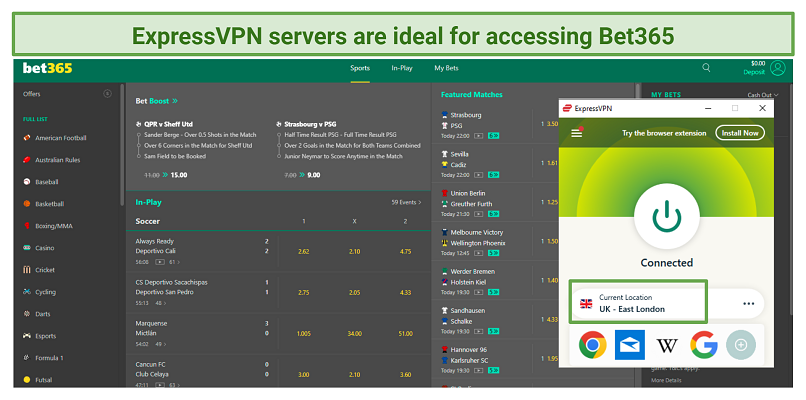The image size is (806, 400).
Task: Select odds 3.00 for Cancun FC
Action: [303, 375]
